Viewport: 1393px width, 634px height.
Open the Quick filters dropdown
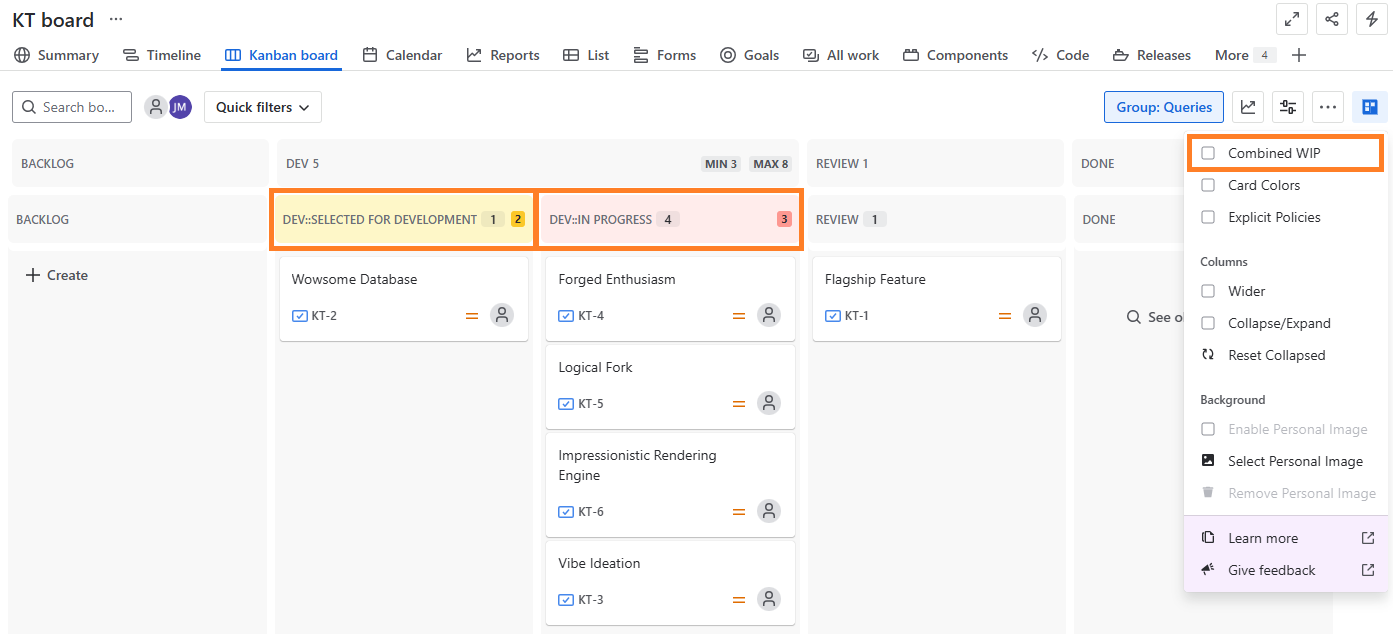(x=262, y=107)
